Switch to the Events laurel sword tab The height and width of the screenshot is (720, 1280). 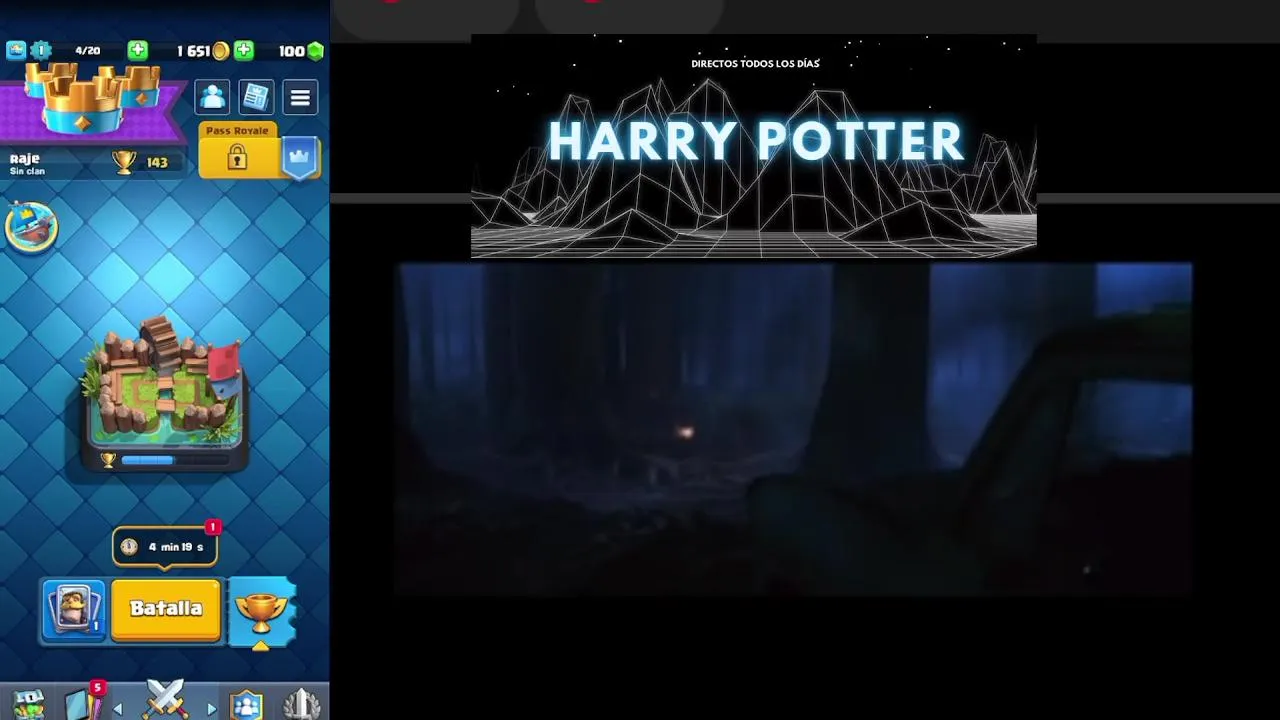tap(302, 704)
